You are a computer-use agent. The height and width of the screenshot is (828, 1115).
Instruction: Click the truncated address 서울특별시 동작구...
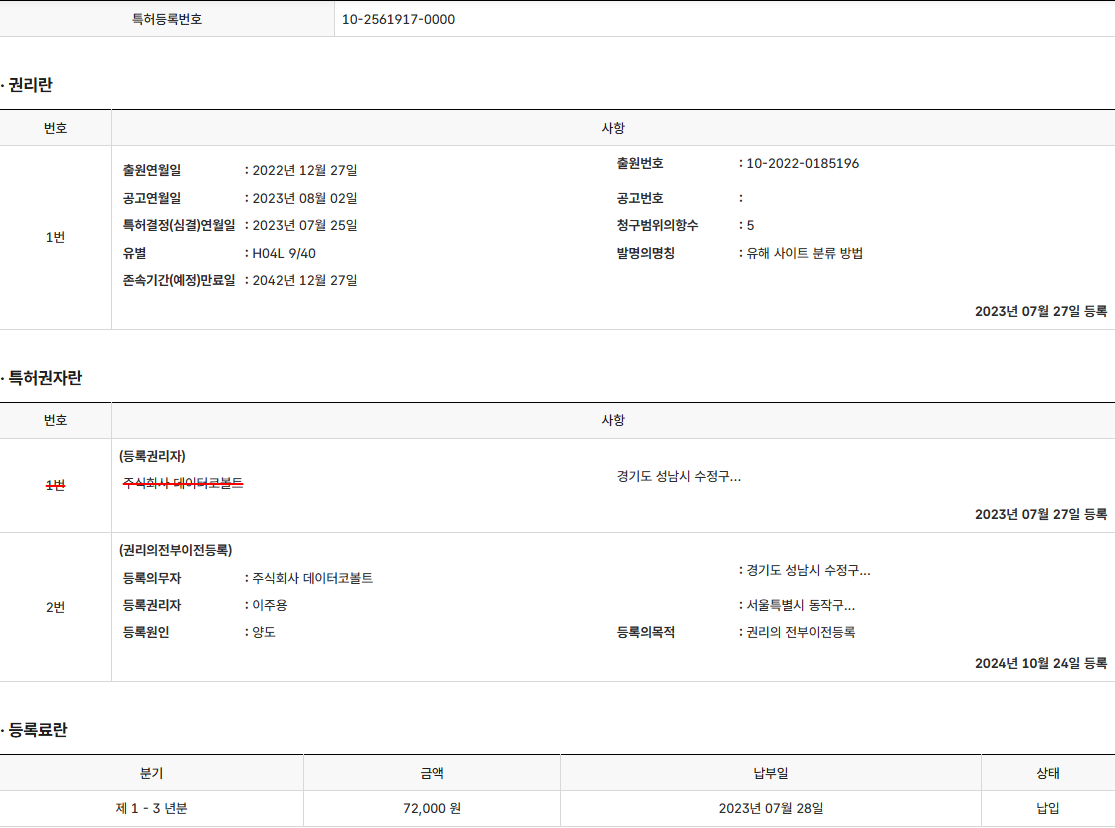point(800,605)
